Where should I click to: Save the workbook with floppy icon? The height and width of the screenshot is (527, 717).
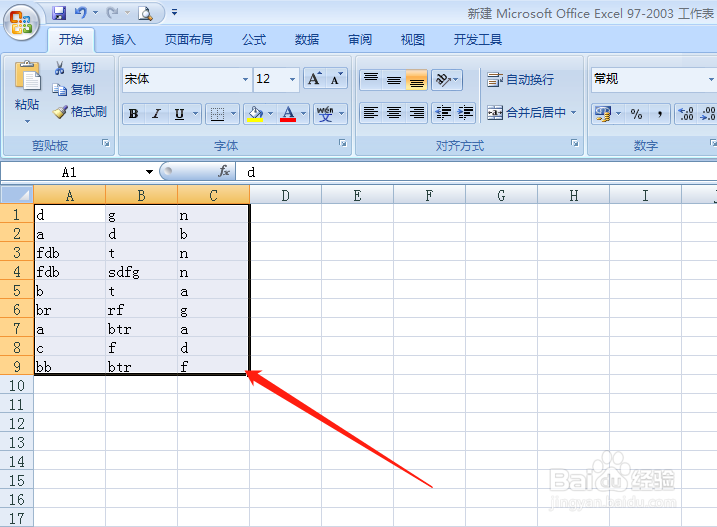[x=59, y=13]
